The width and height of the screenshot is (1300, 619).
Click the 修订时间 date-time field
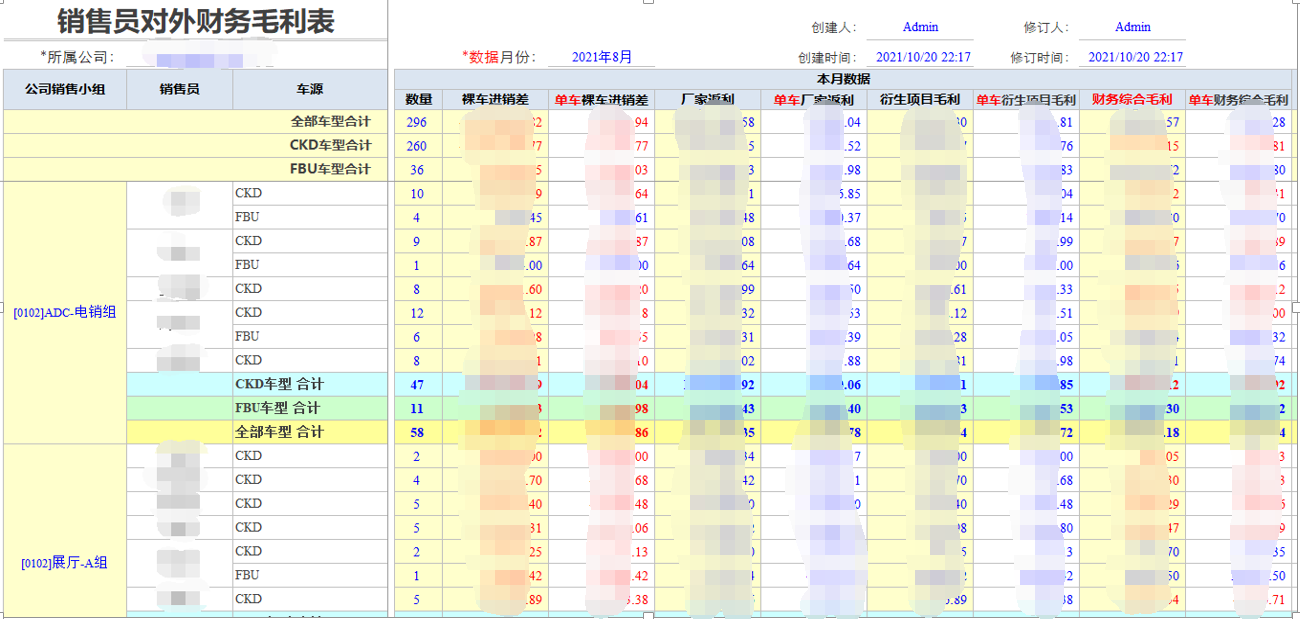point(1135,58)
